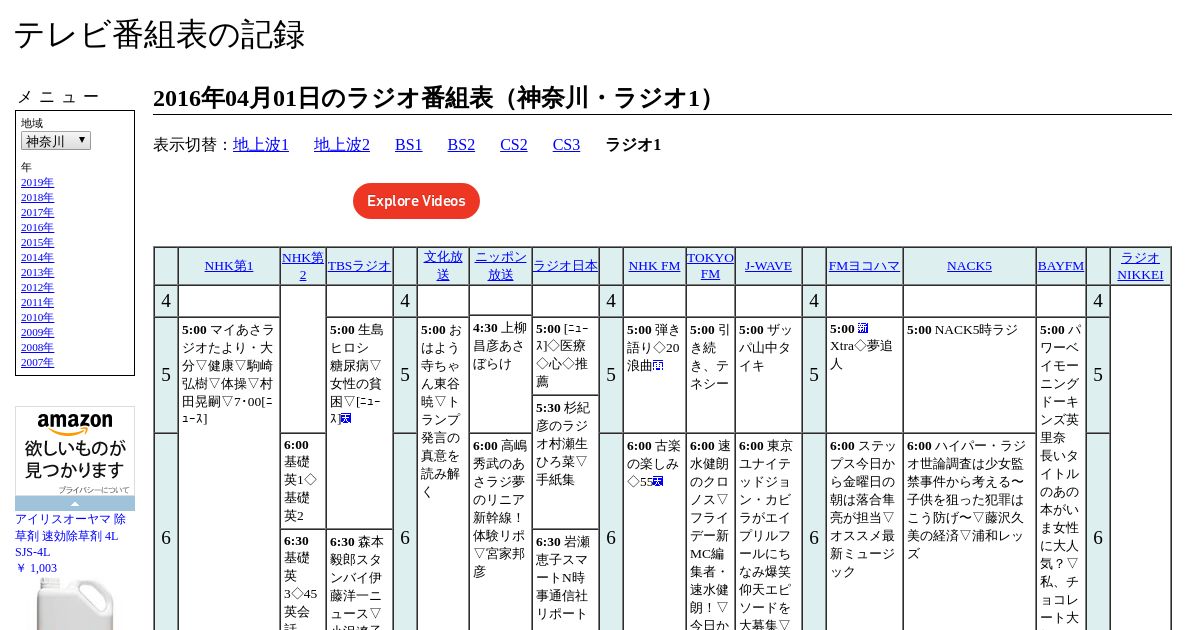This screenshot has width=1200, height=630.
Task: Open the FMヨコハマ station link
Action: (x=864, y=266)
